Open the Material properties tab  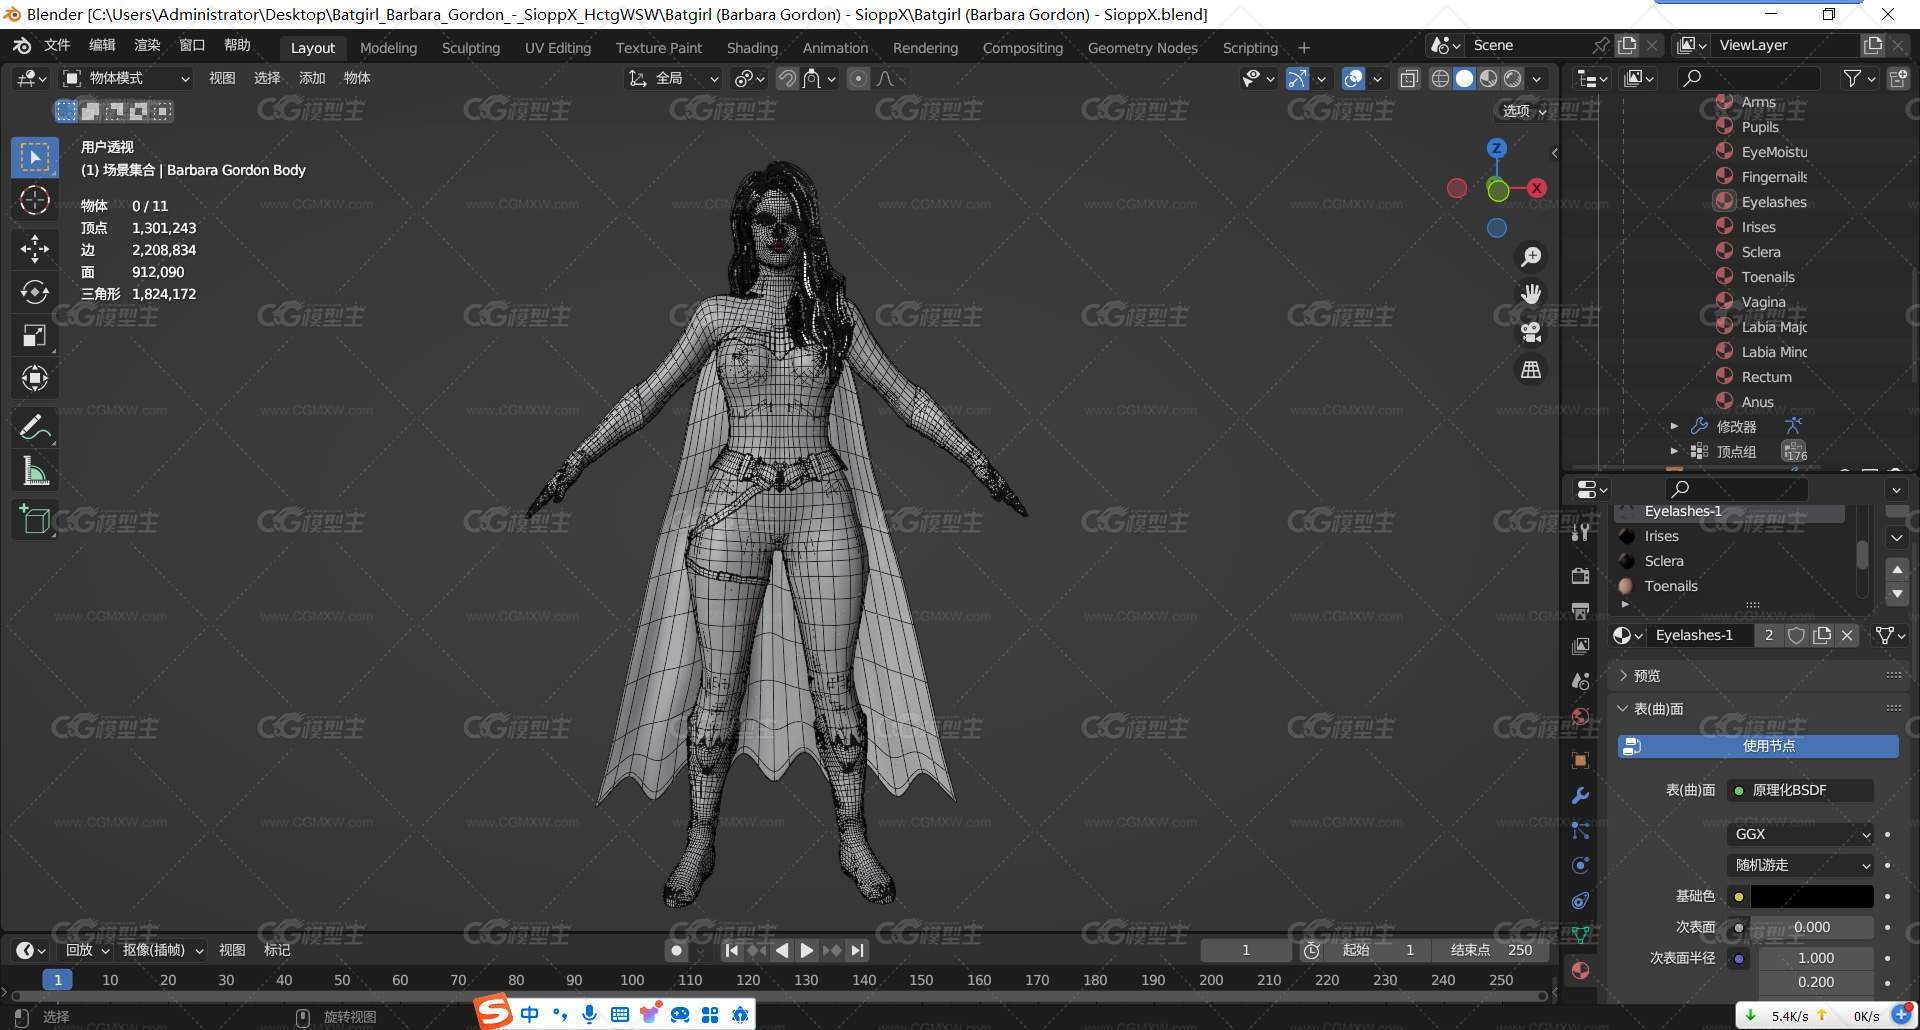pyautogui.click(x=1581, y=970)
